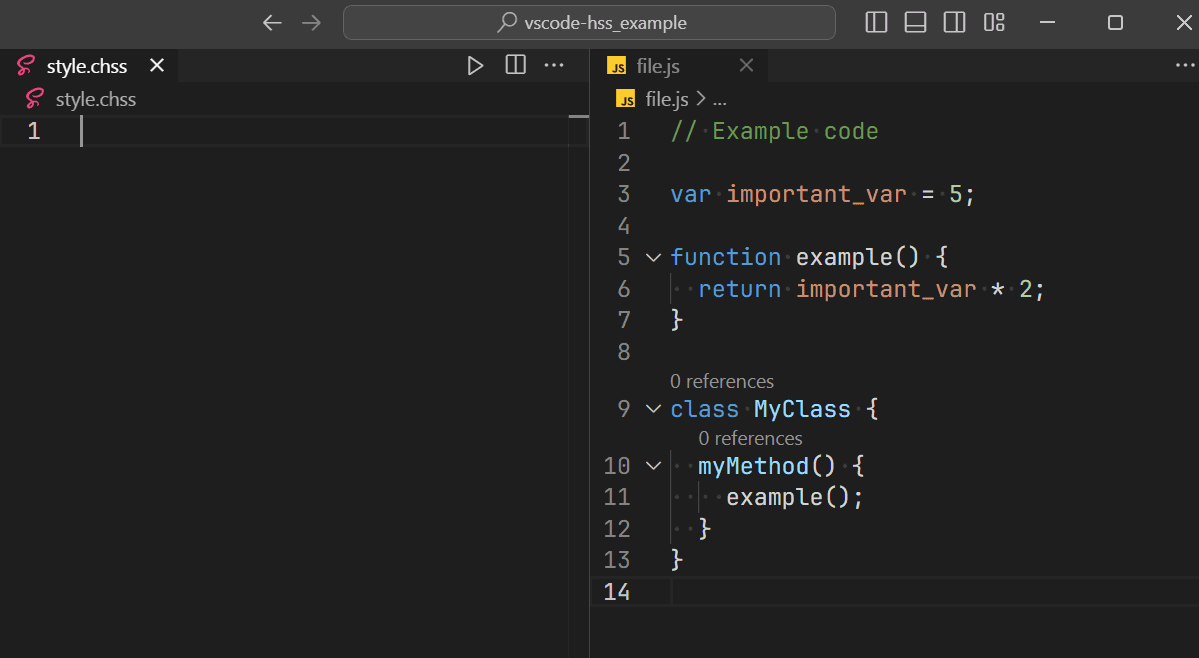Click '0 references' above myMethod
Screen dimensions: 1199x658
click(x=750, y=438)
